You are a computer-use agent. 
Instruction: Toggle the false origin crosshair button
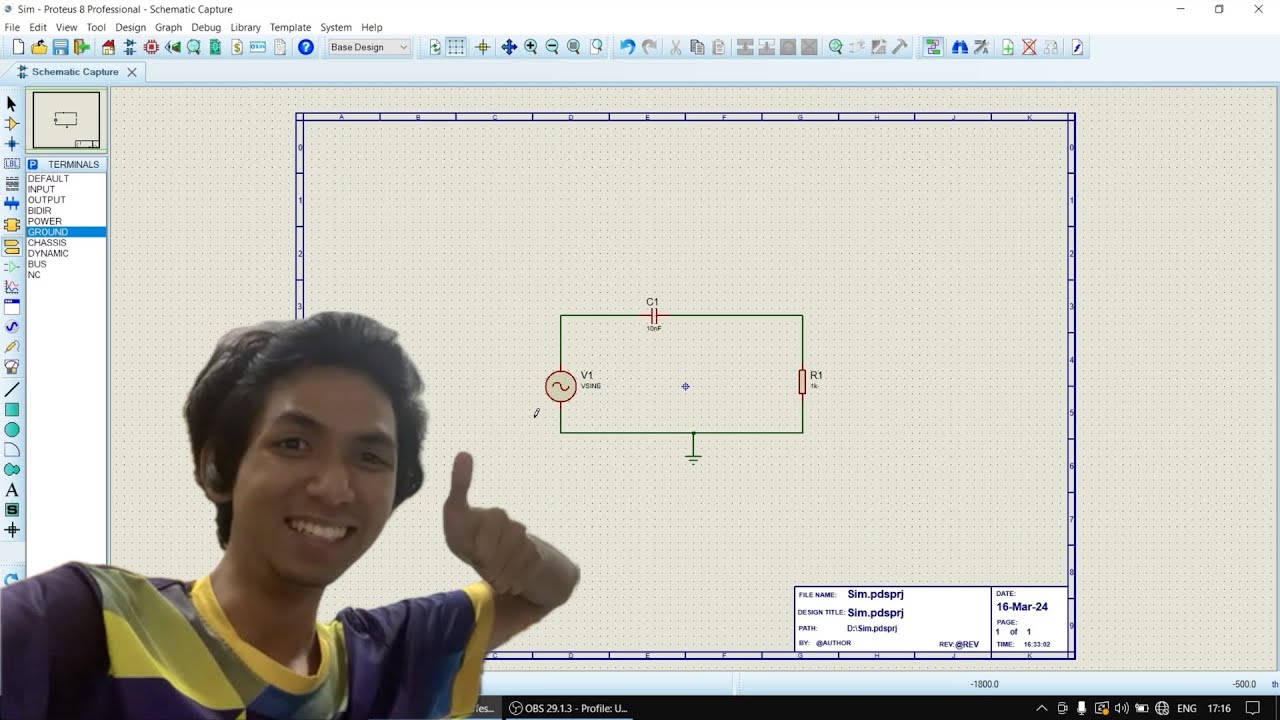point(482,47)
